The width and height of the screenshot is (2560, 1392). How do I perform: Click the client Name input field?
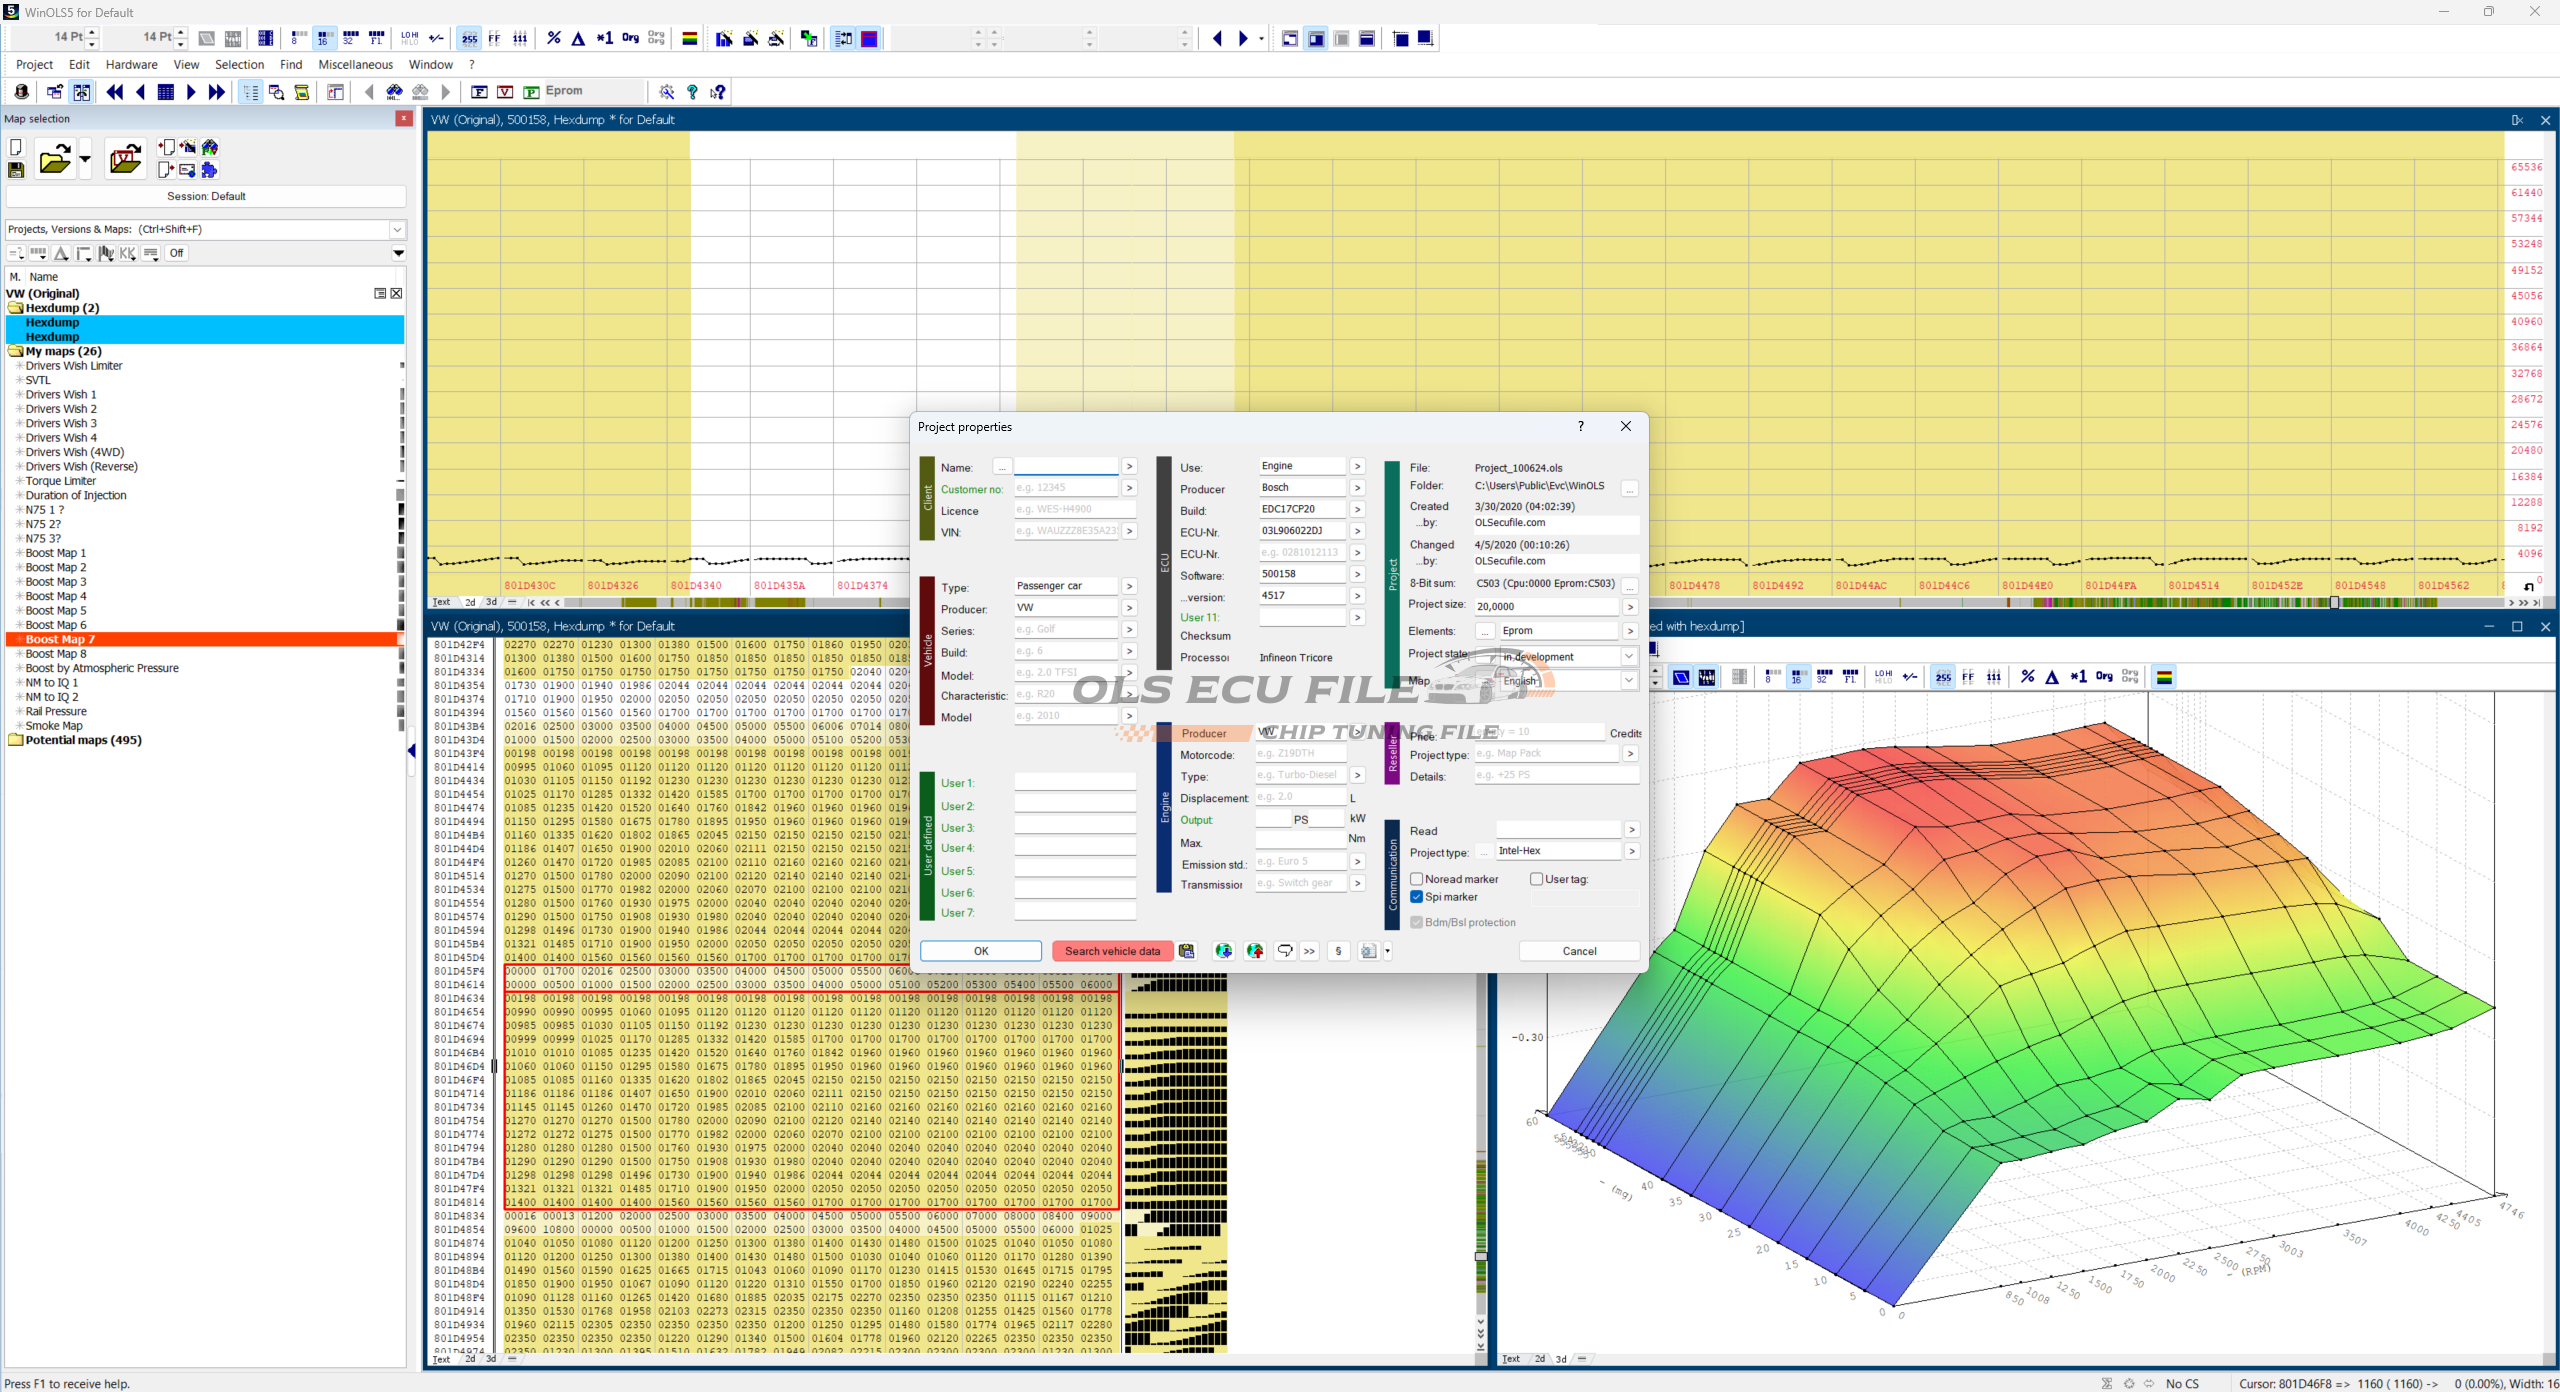(1065, 467)
